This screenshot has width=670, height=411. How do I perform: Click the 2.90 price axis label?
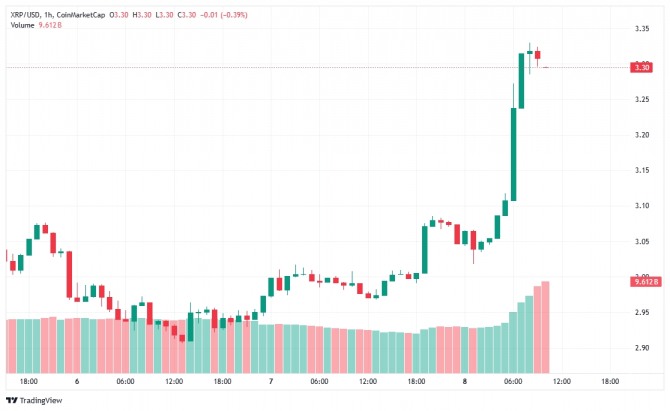coord(641,348)
